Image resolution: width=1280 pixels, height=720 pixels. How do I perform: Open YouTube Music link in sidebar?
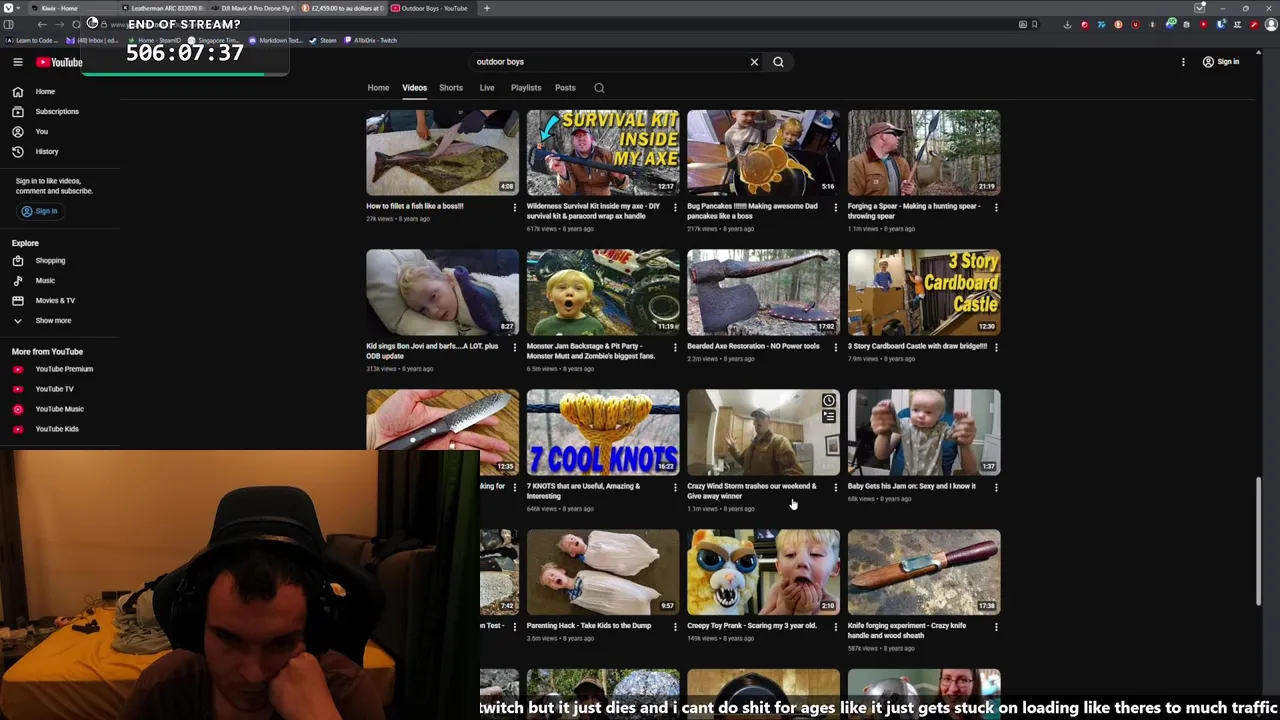[x=59, y=409]
